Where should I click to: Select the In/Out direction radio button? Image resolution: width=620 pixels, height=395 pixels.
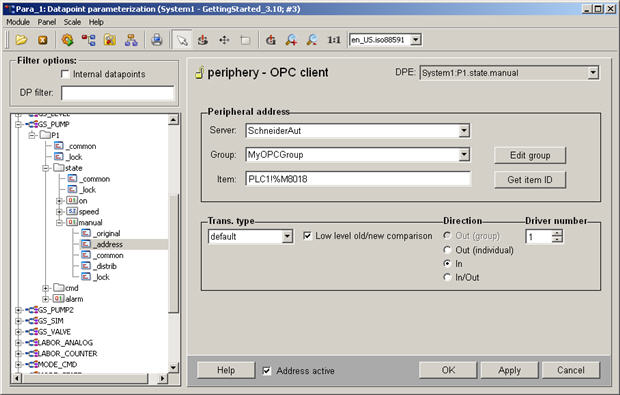pyautogui.click(x=447, y=277)
